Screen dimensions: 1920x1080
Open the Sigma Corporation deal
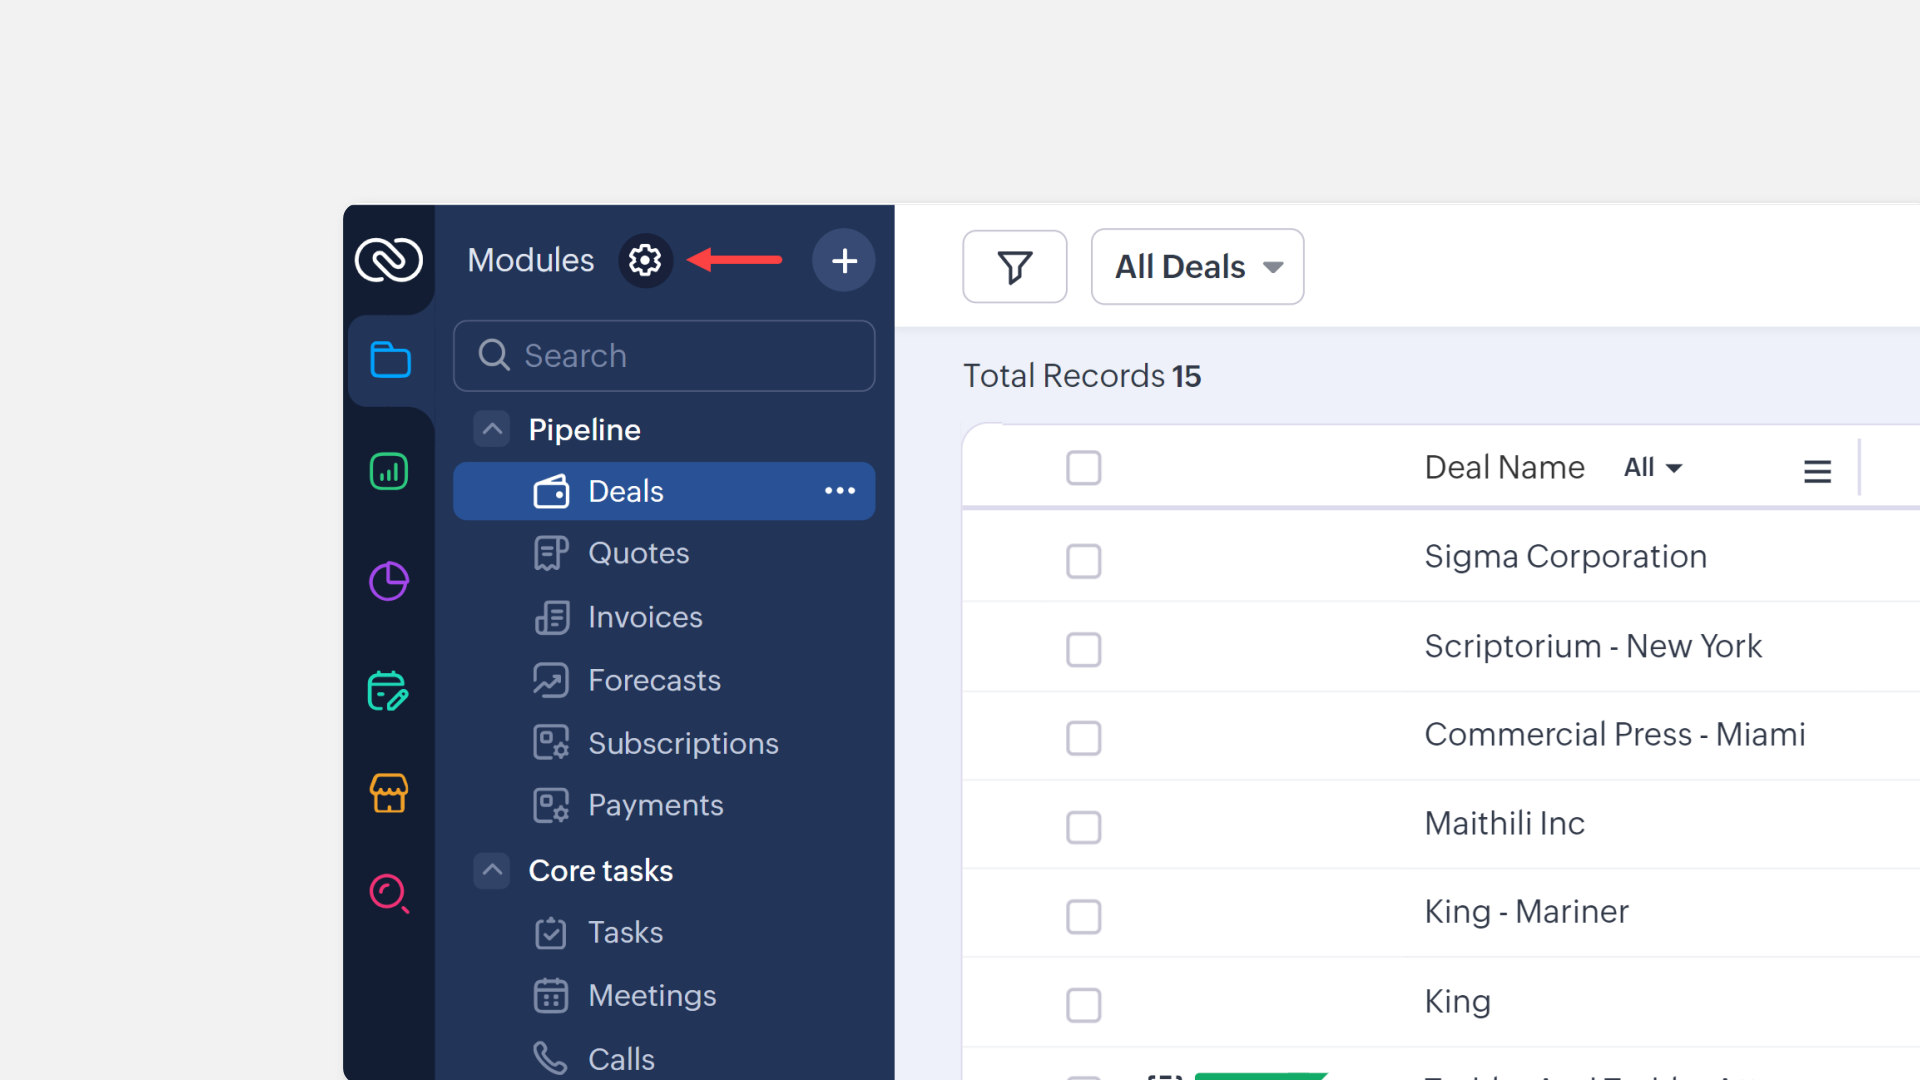click(1565, 556)
